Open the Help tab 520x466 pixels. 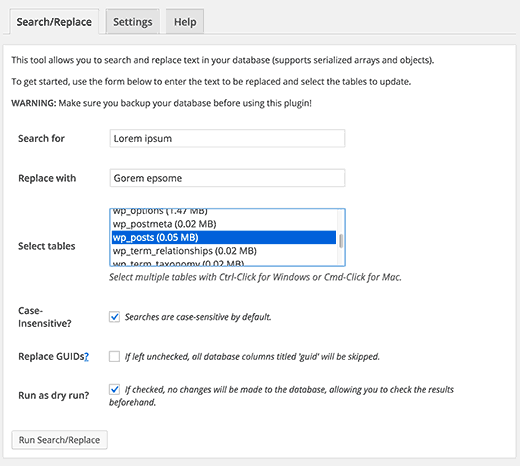(x=185, y=22)
